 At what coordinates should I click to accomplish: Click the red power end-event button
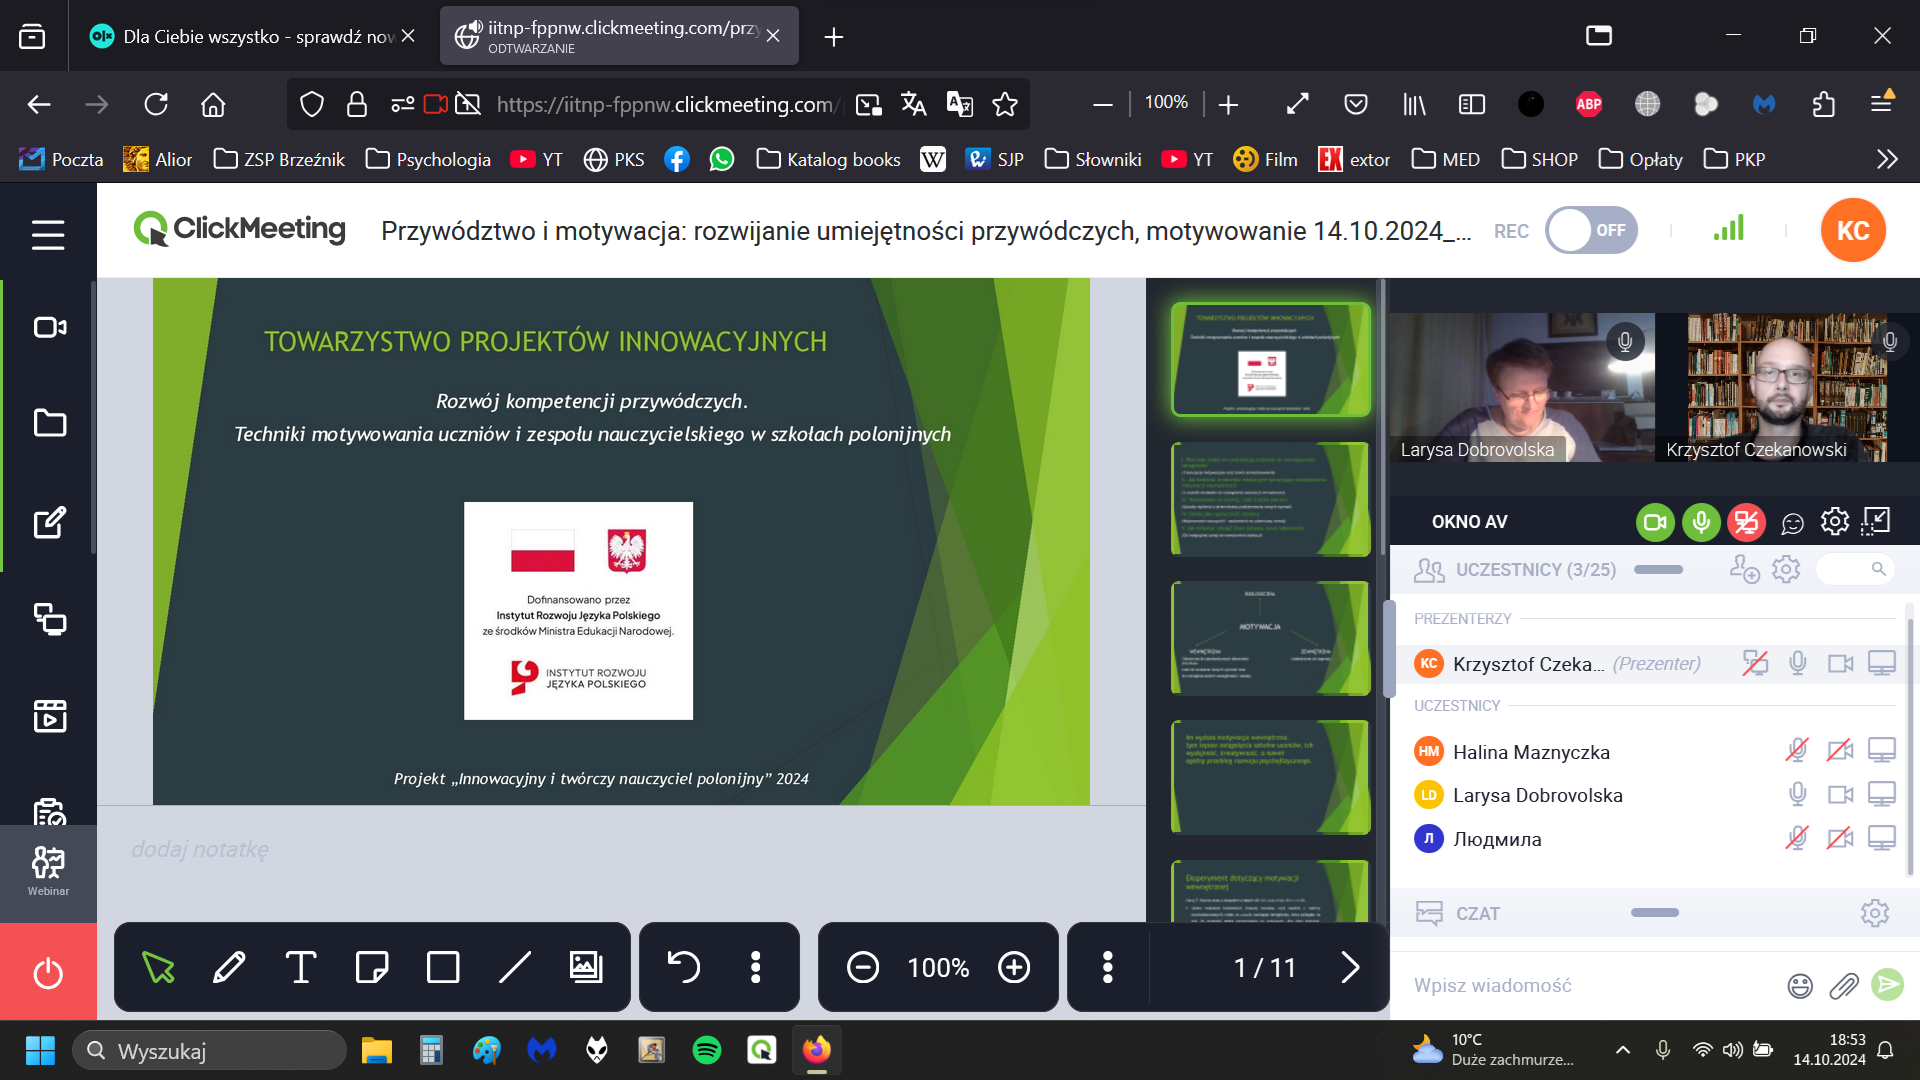[48, 972]
